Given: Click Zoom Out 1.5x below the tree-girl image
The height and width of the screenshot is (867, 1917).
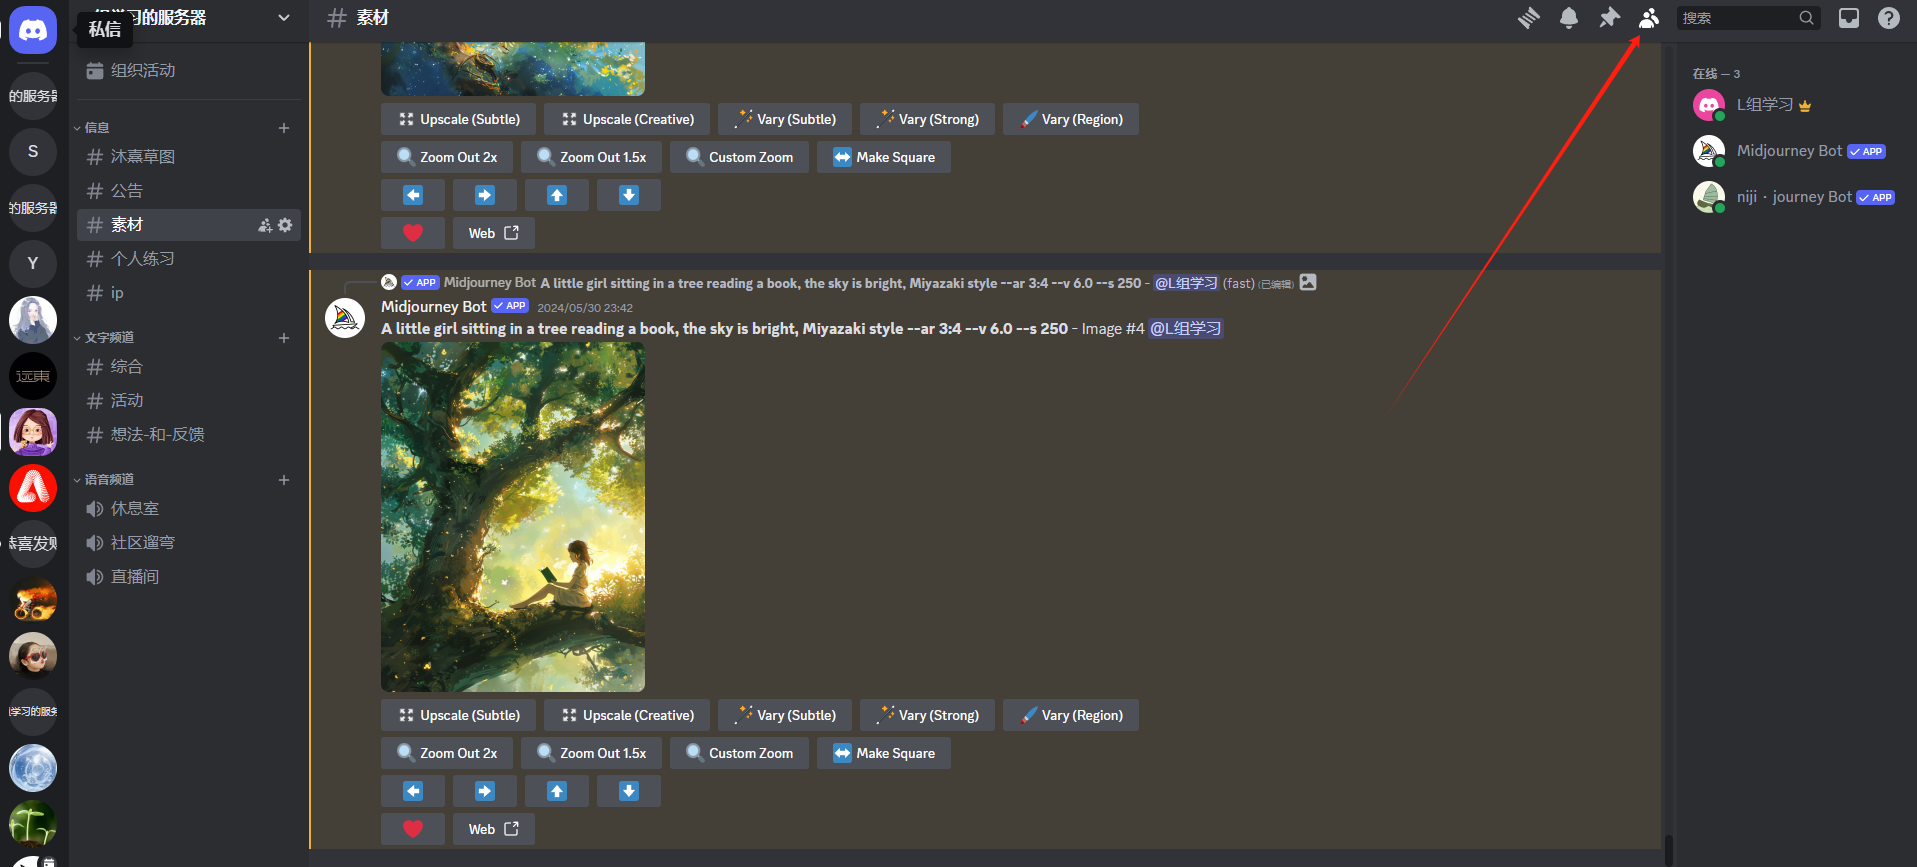Looking at the screenshot, I should (591, 753).
